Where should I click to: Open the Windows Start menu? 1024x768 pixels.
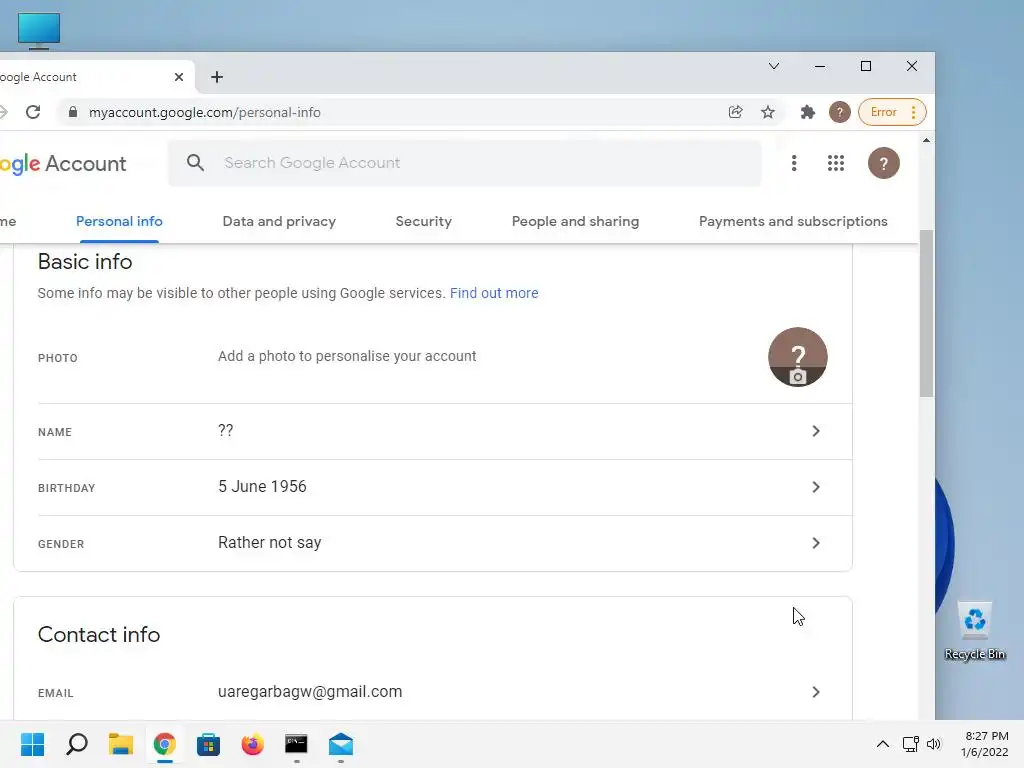33,744
